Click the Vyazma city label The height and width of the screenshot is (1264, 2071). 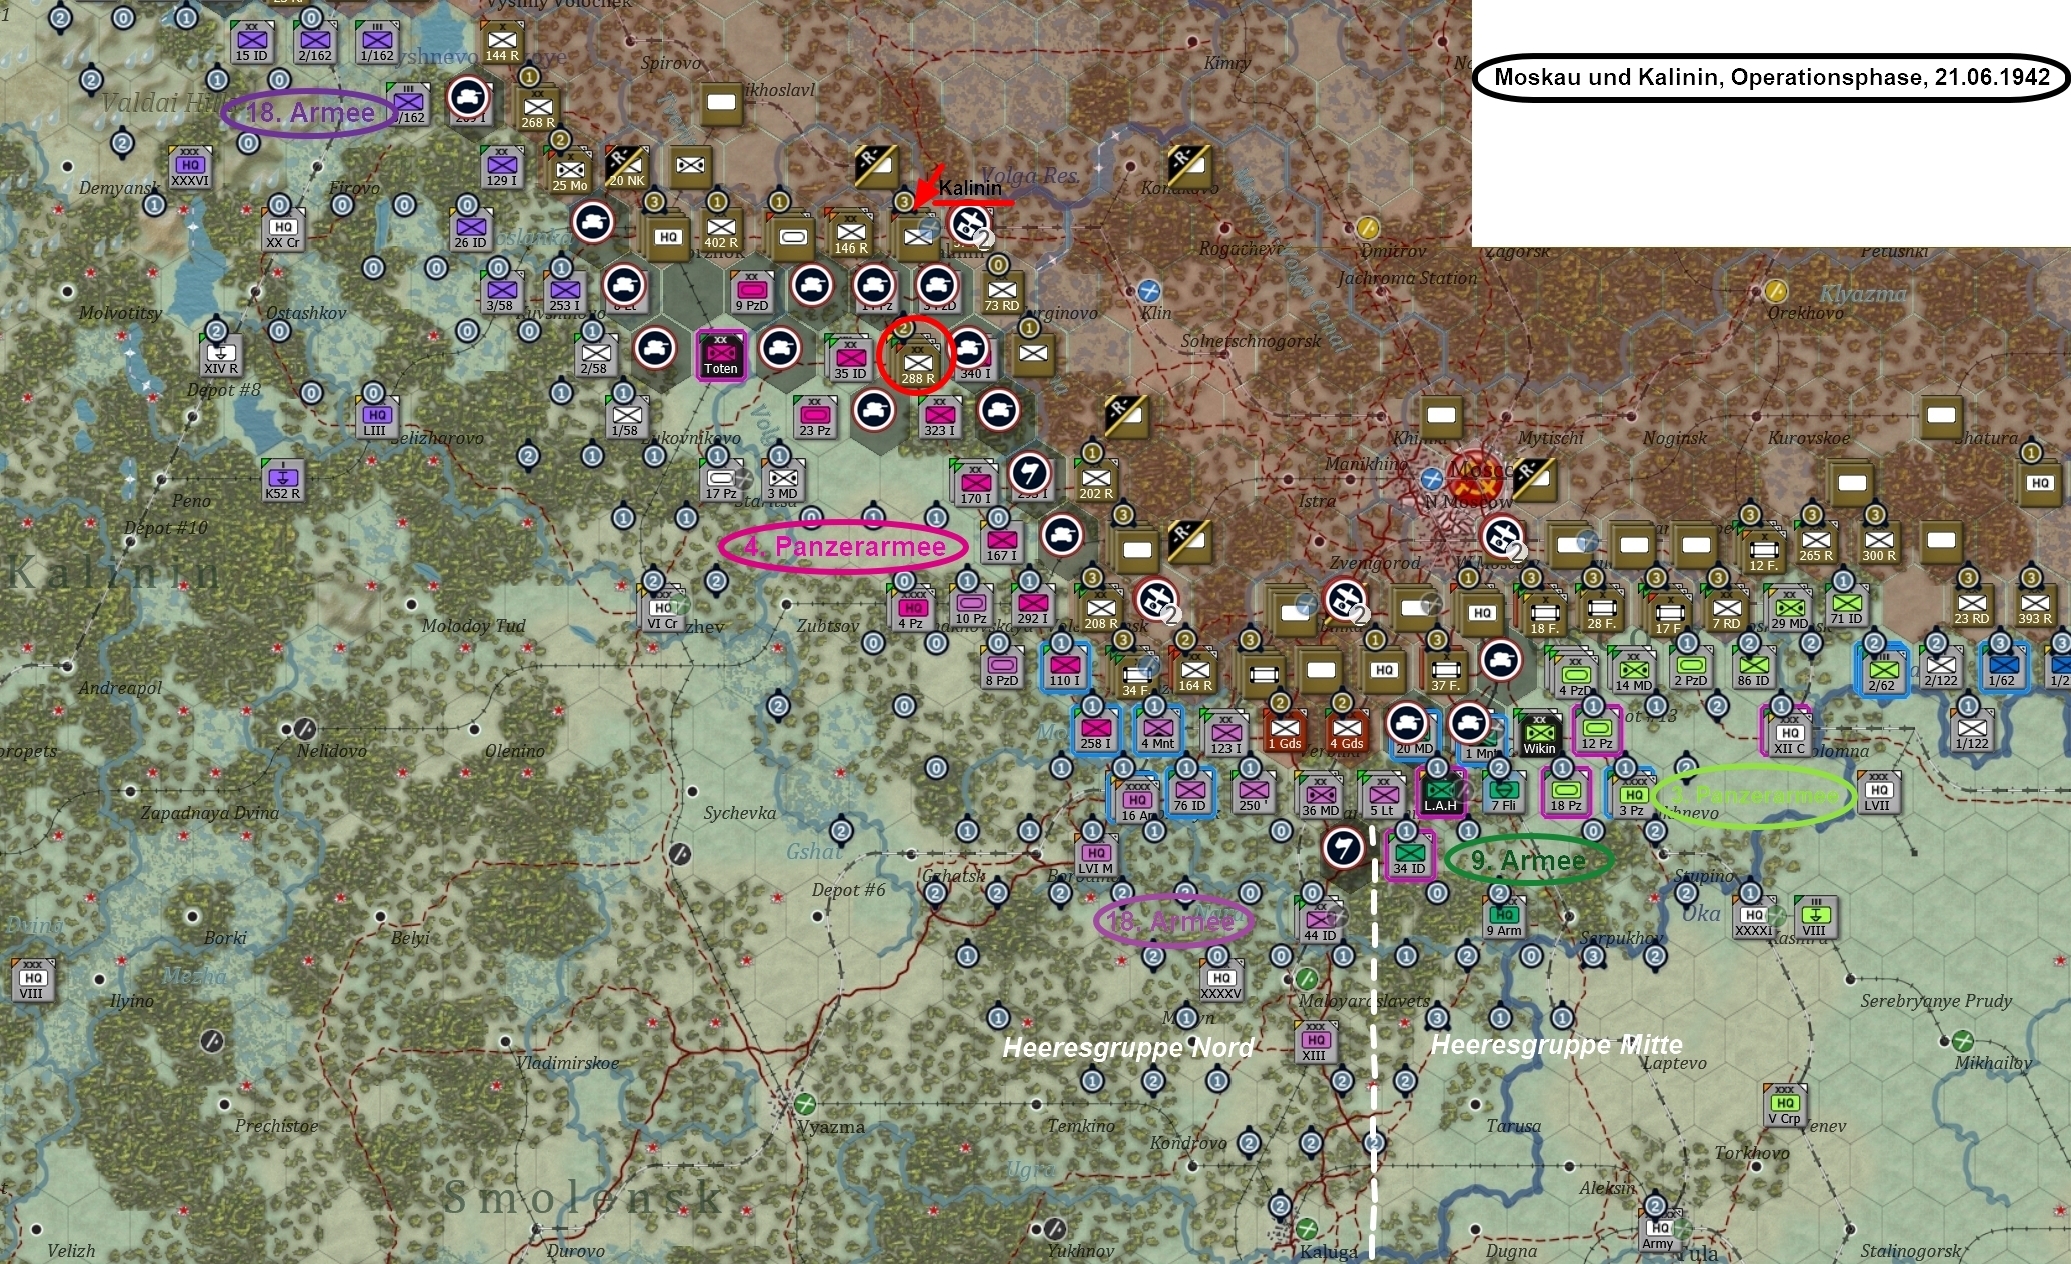pos(830,1127)
